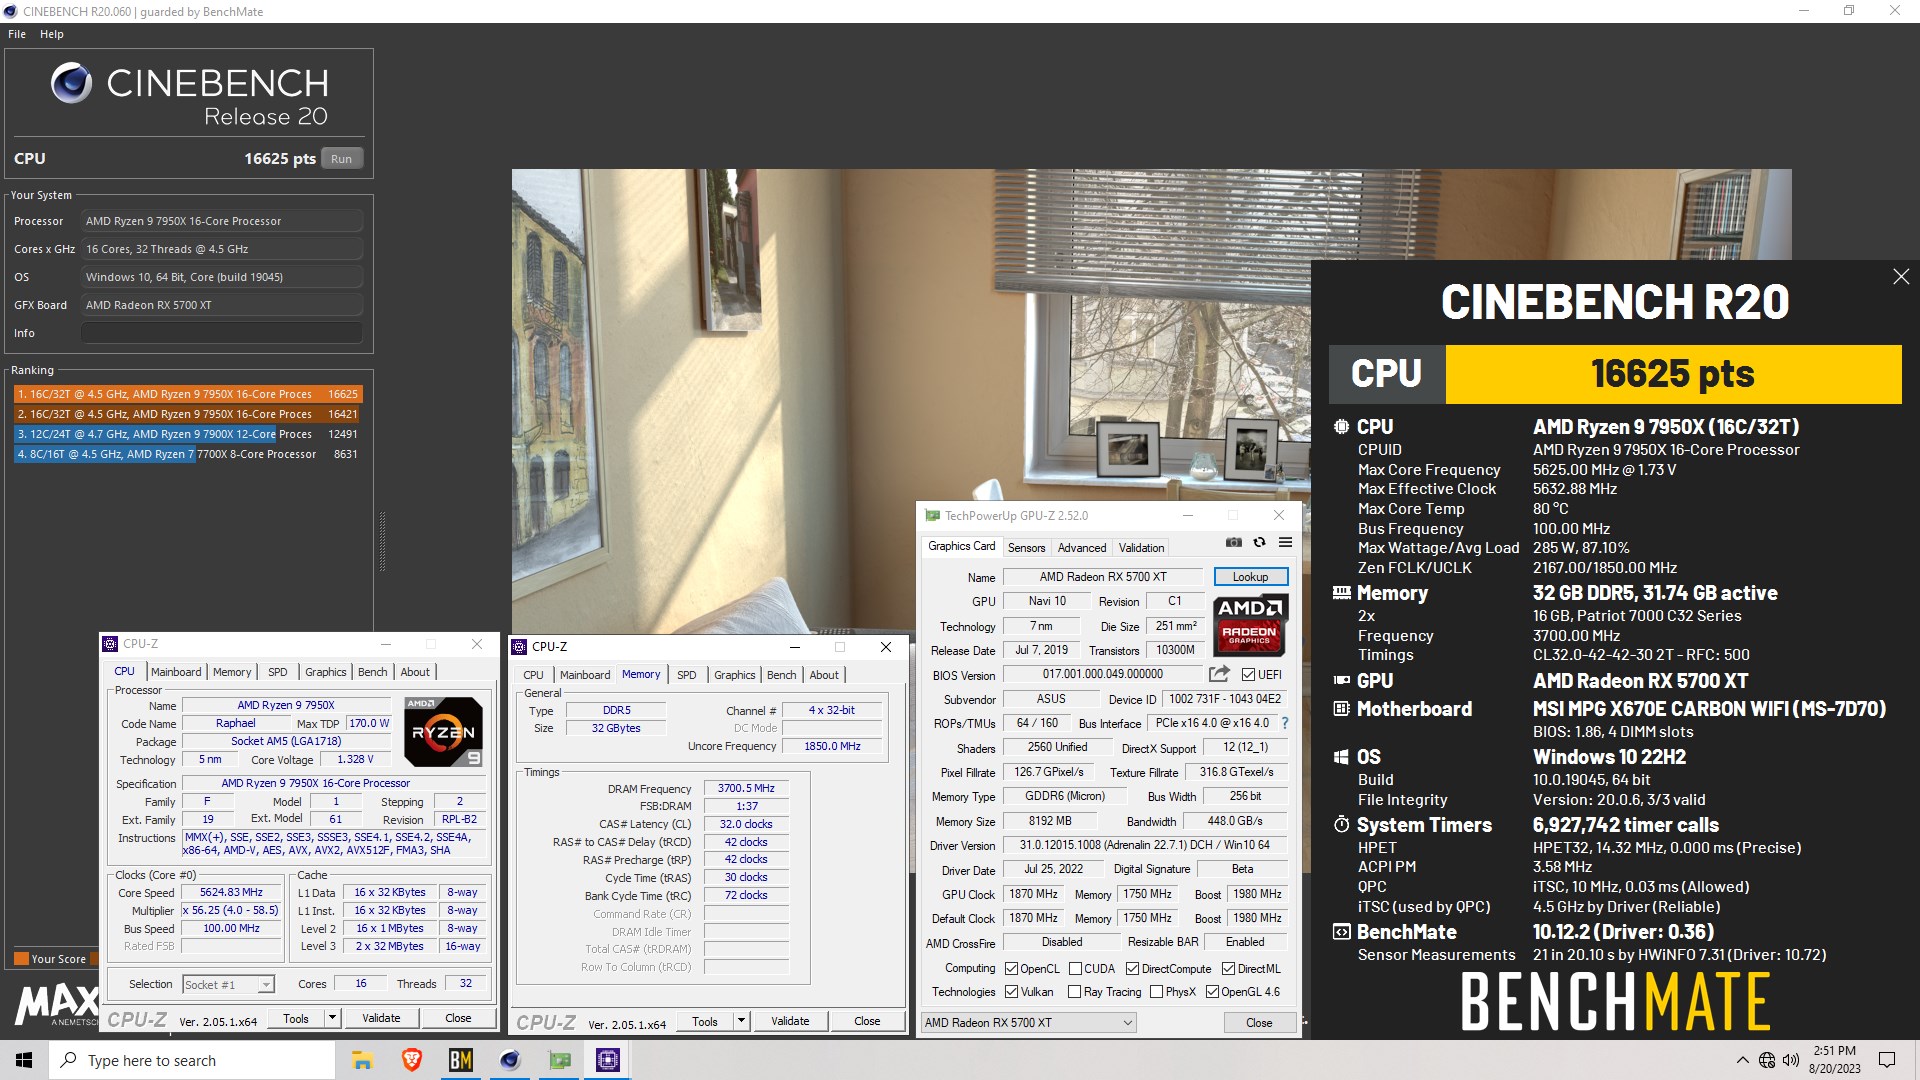Screen dimensions: 1920x1080
Task: Toggle the DirectCompute checkbox
Action: pyautogui.click(x=1132, y=969)
